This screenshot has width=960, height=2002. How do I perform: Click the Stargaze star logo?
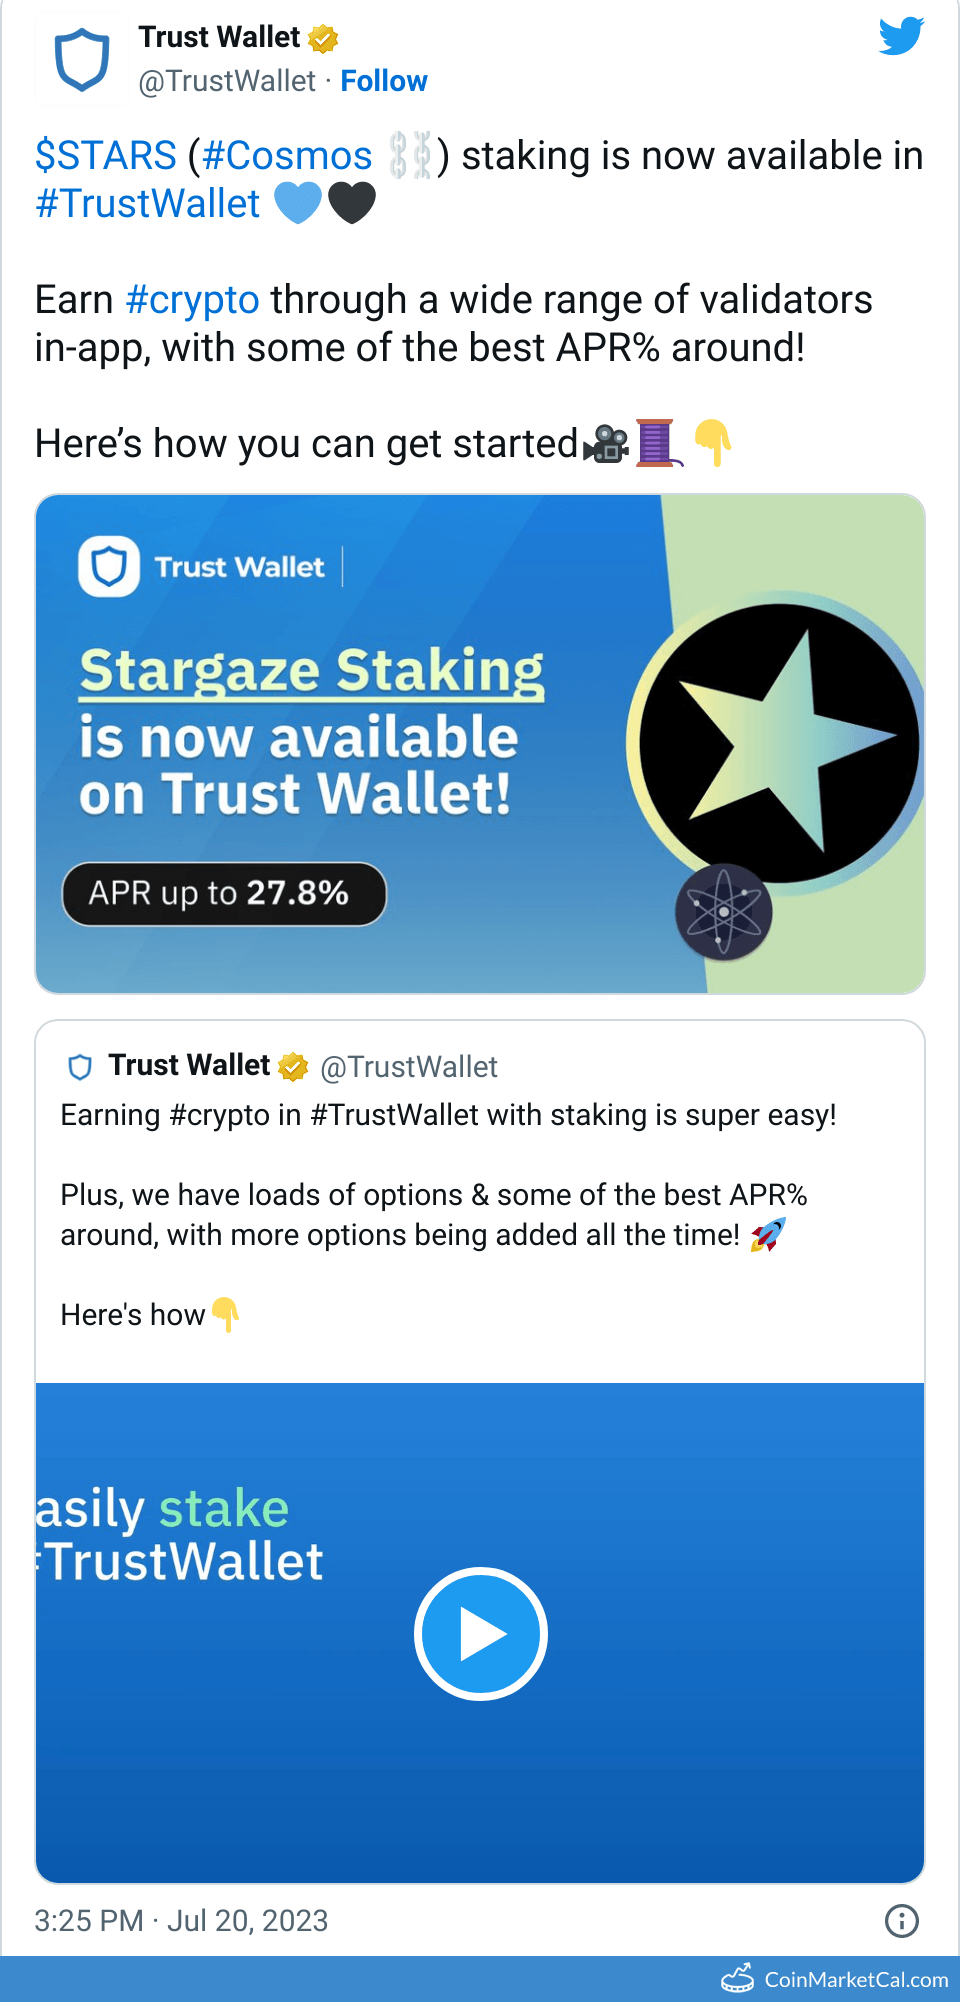coord(780,743)
